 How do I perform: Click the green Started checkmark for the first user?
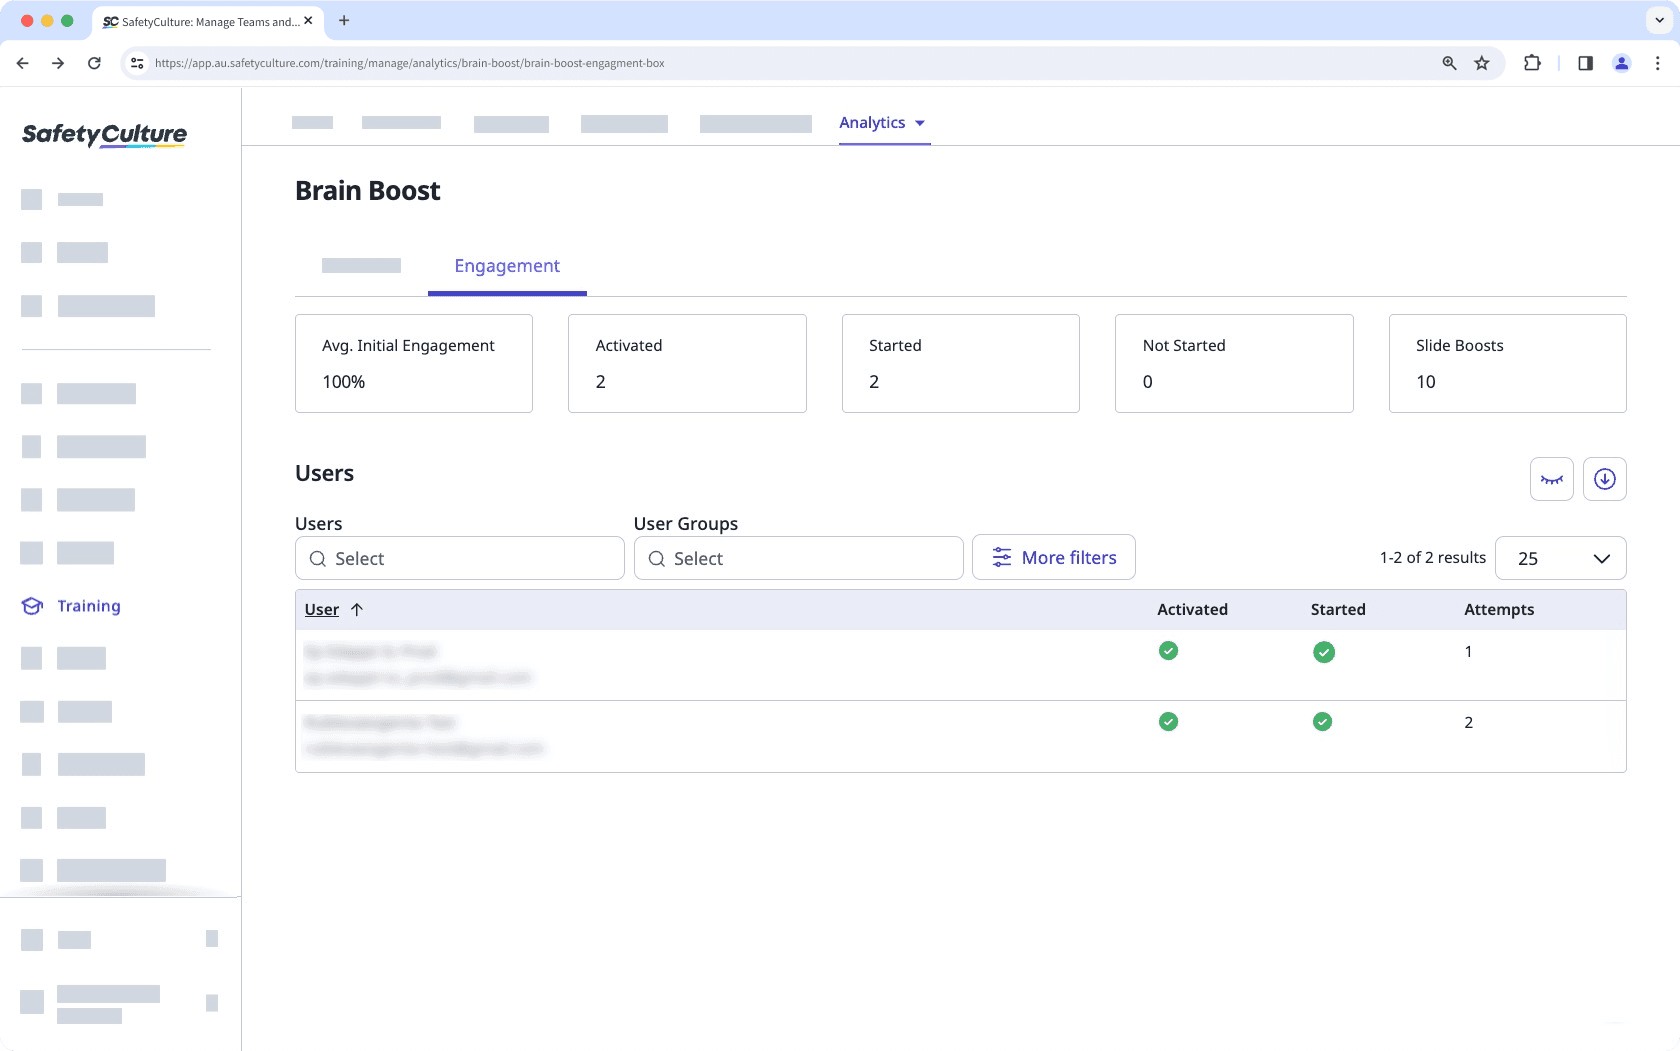pyautogui.click(x=1323, y=651)
